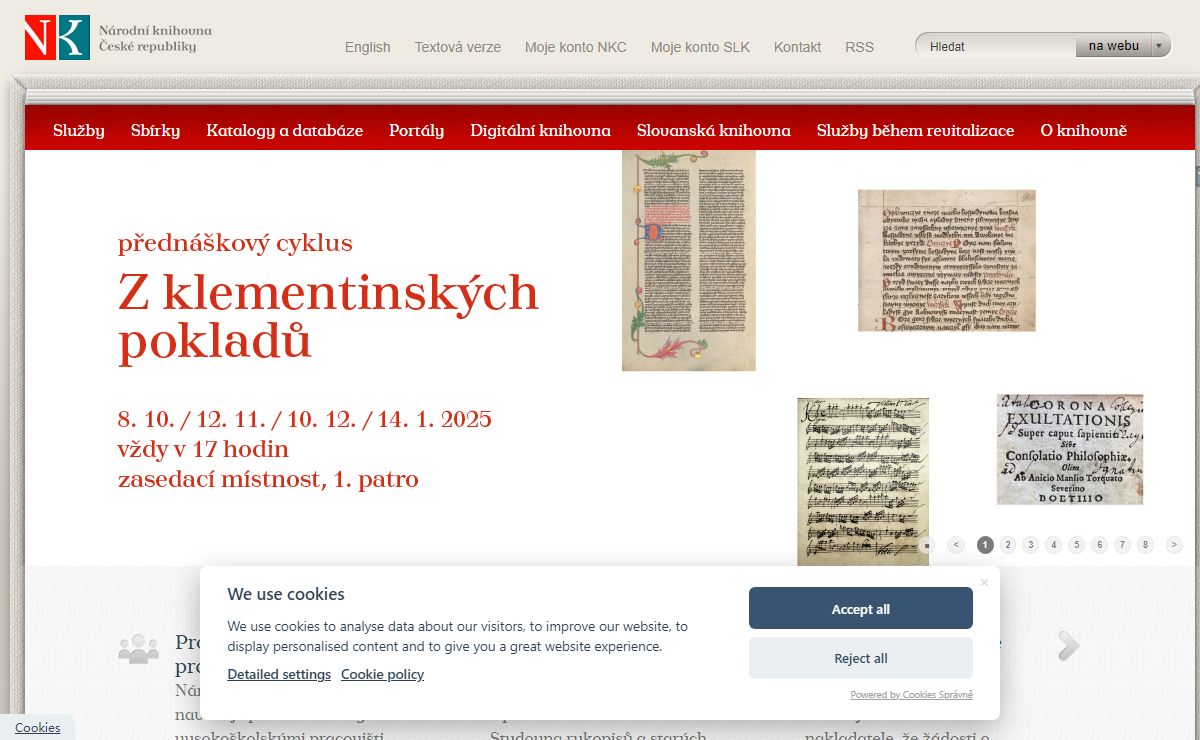
Task: Open the O knihovně menu
Action: pyautogui.click(x=1084, y=130)
